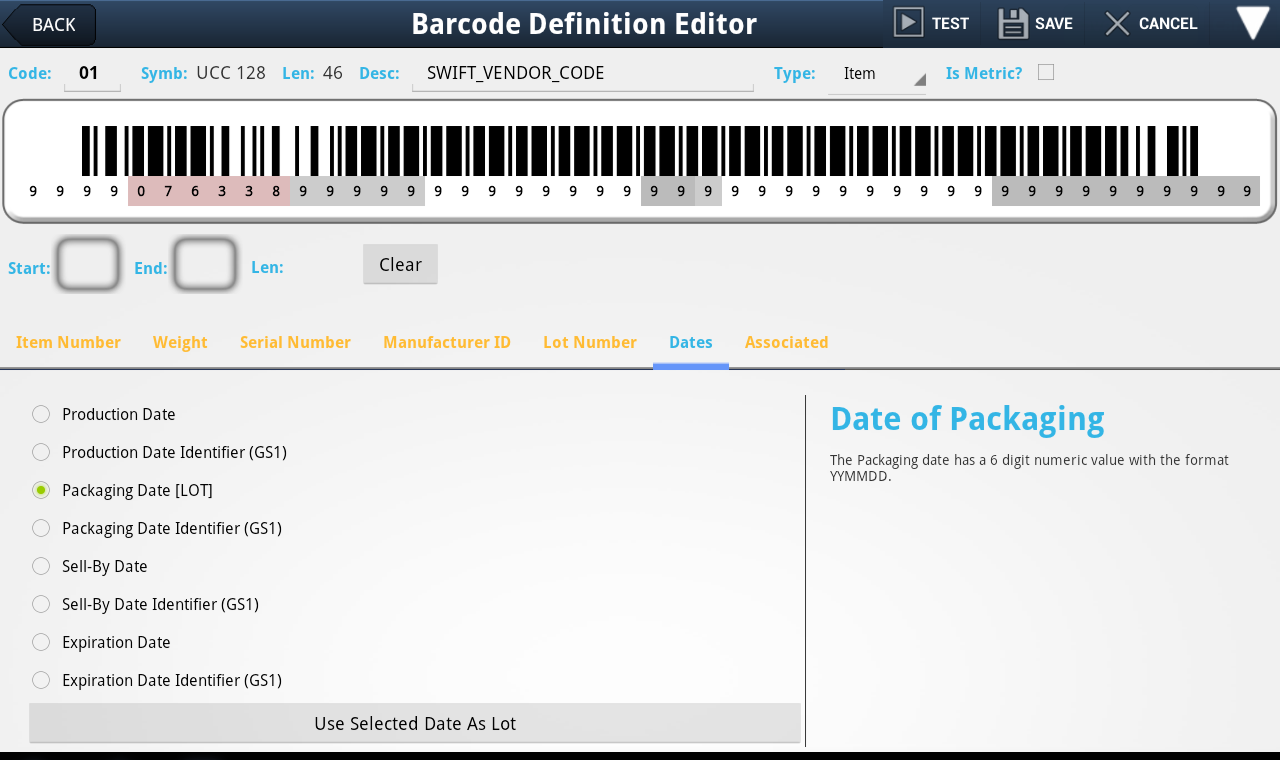This screenshot has width=1280, height=760.
Task: Check the Is Metric? checkbox
Action: tap(1046, 72)
